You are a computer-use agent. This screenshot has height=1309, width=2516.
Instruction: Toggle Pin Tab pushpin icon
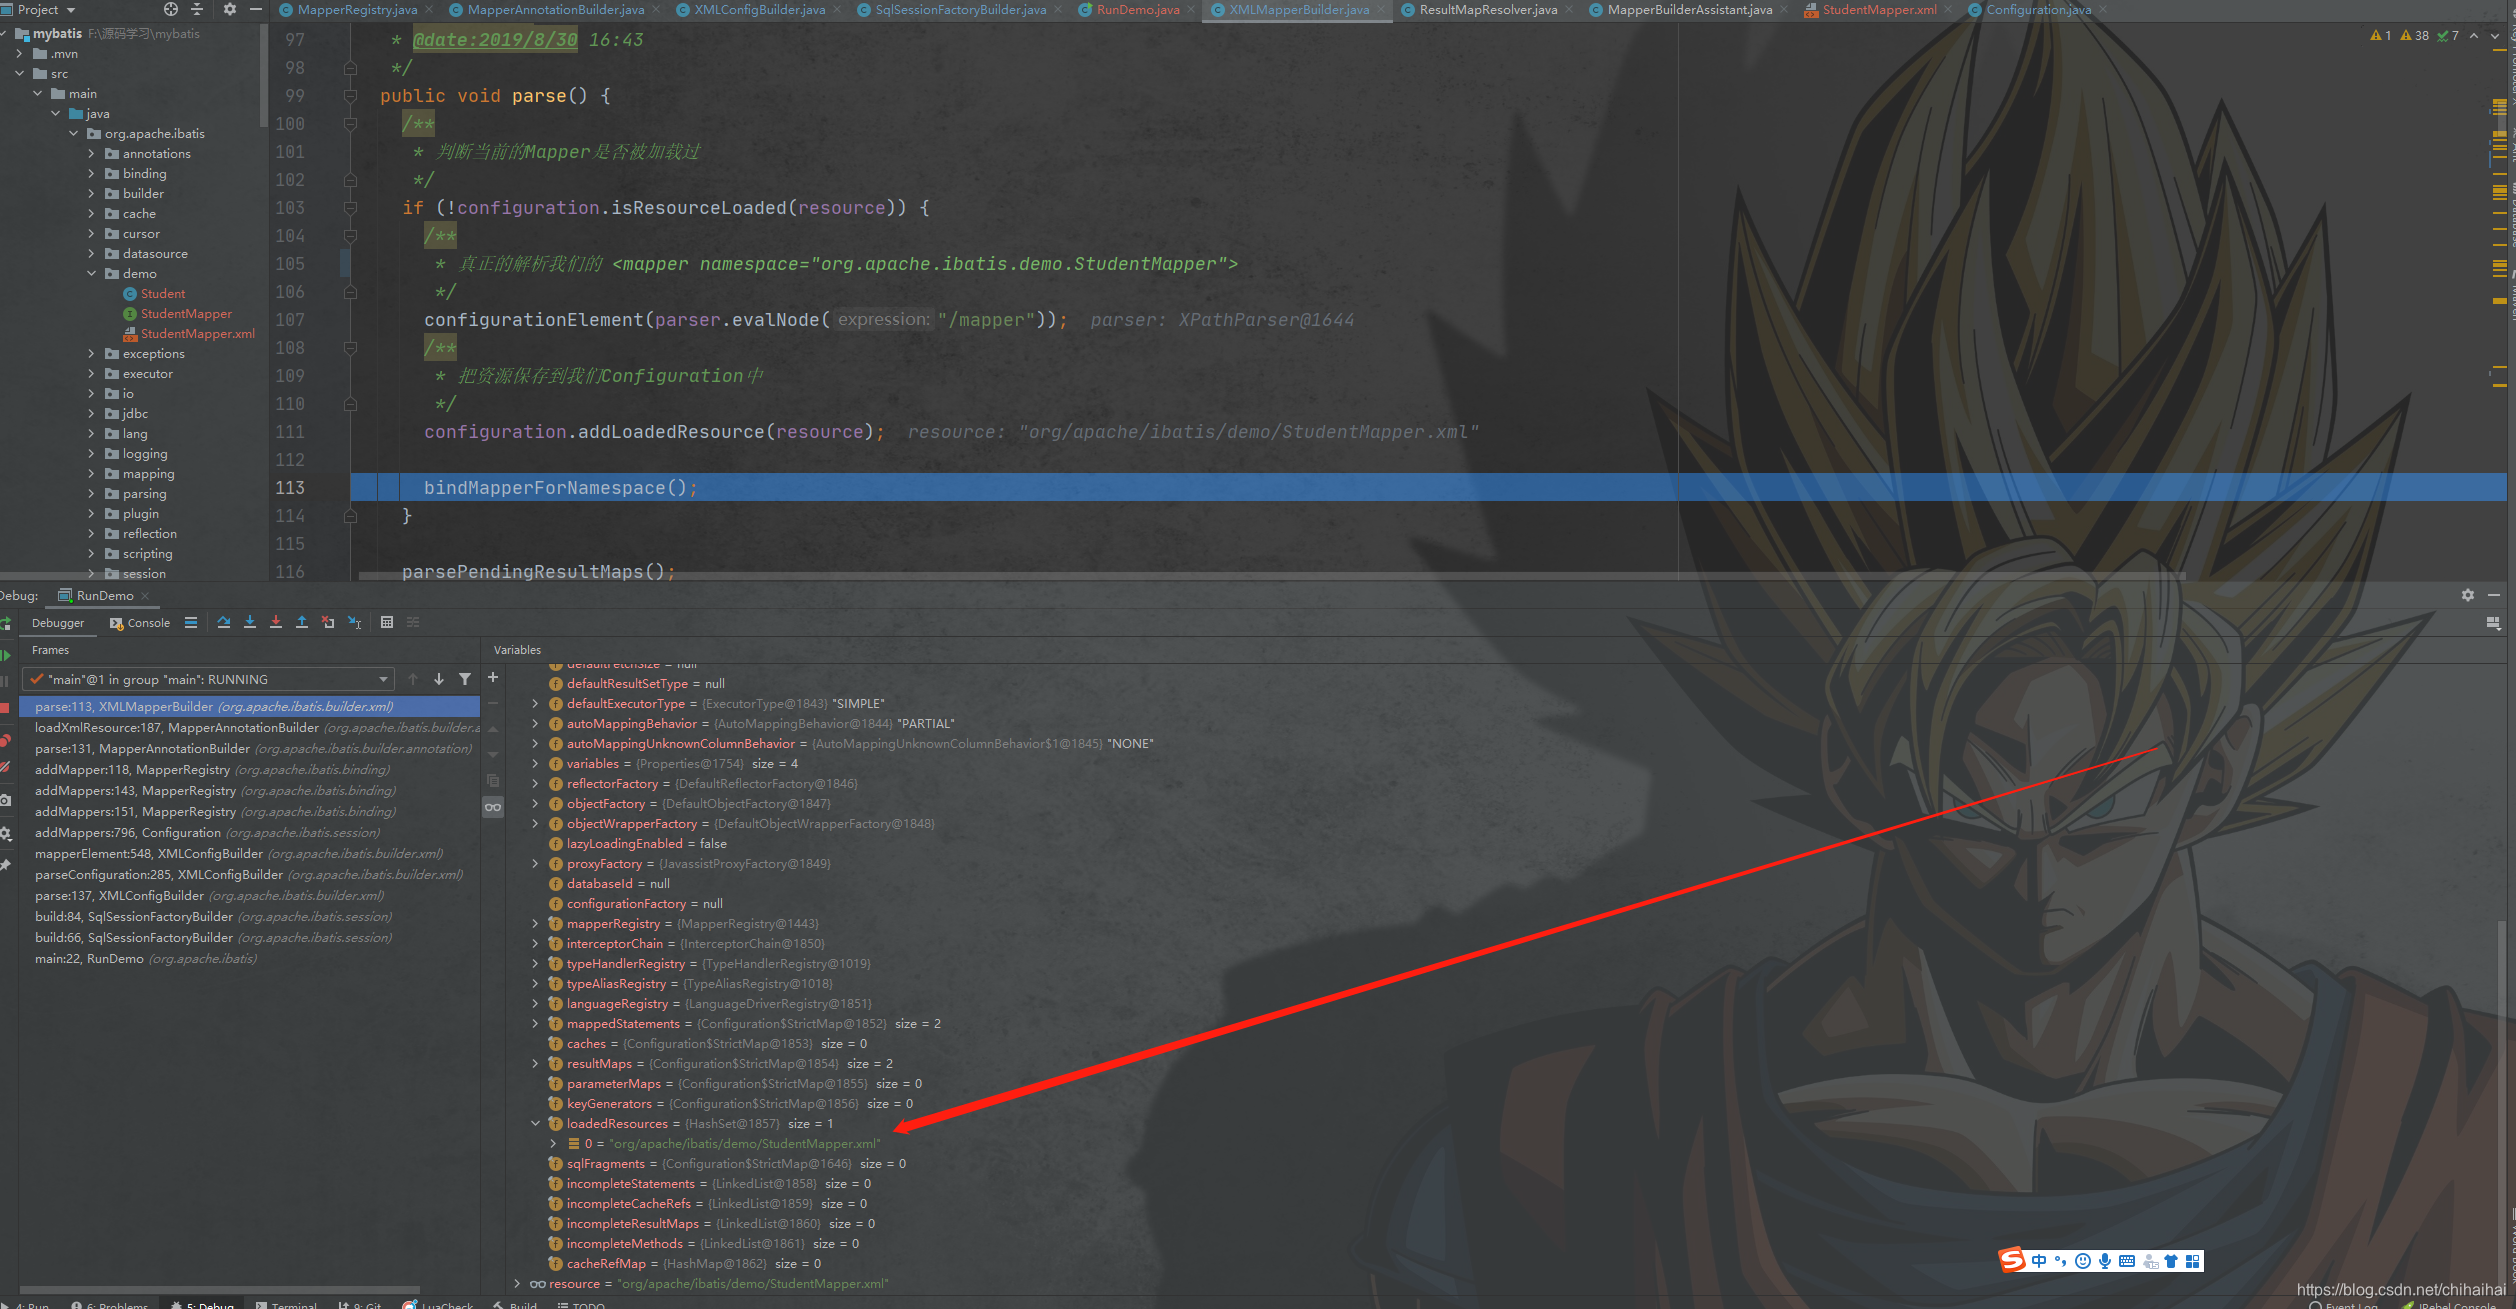(5, 865)
